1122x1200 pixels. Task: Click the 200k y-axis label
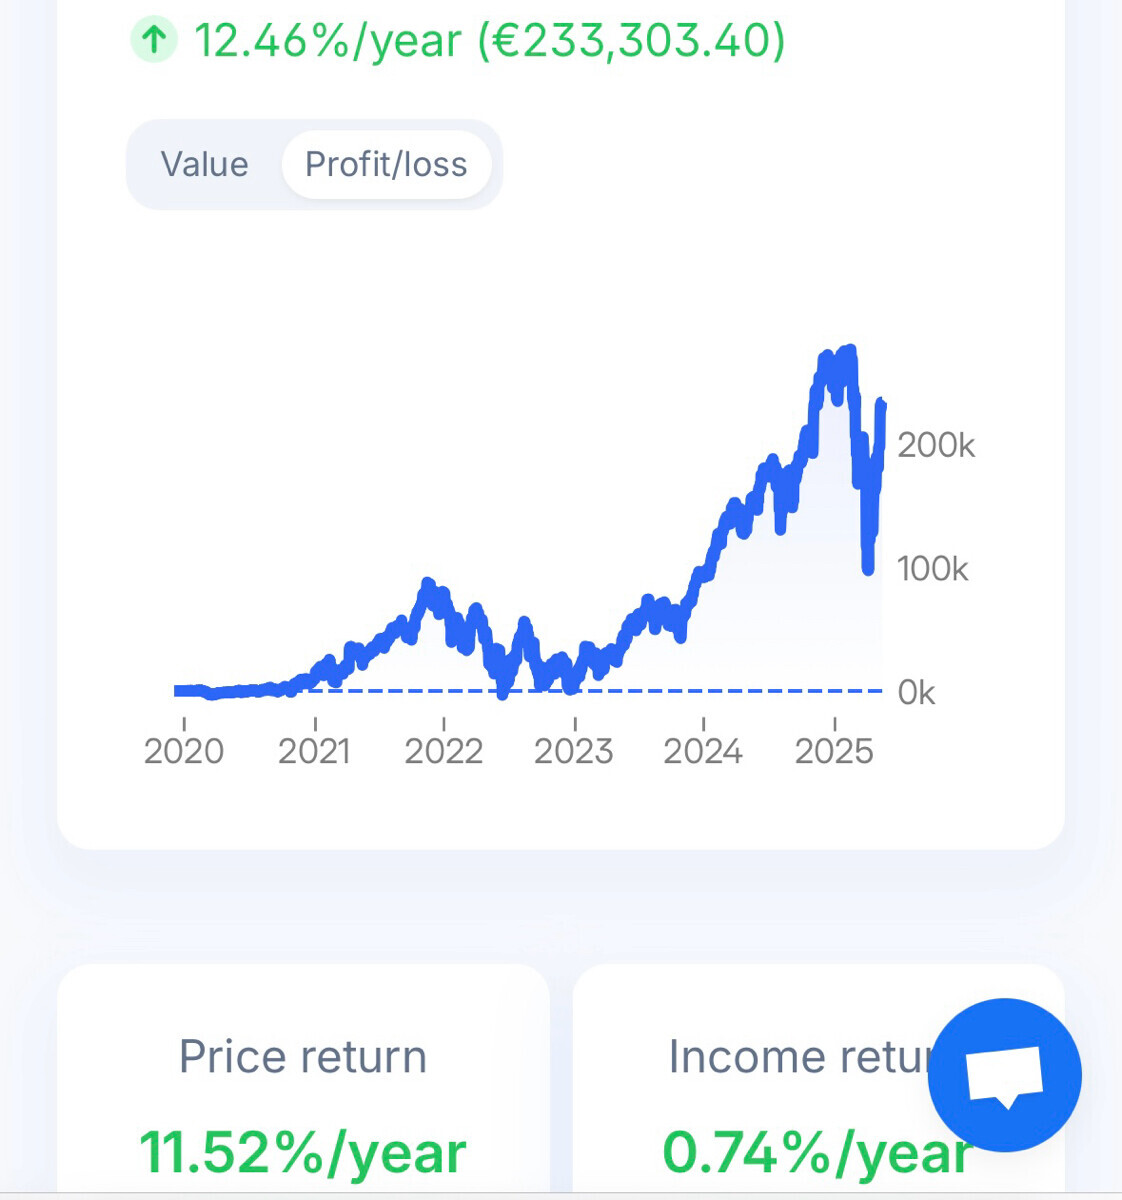pyautogui.click(x=935, y=445)
